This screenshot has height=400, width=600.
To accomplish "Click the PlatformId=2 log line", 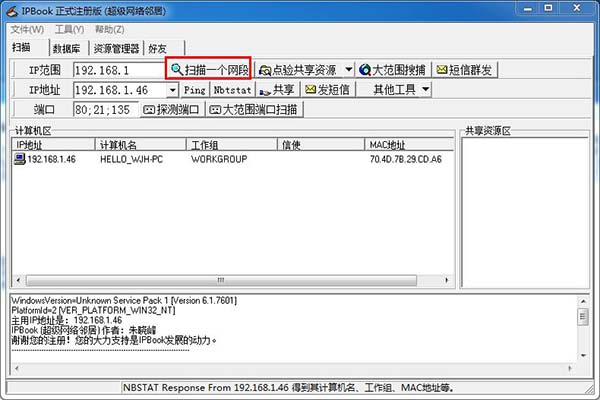I will pyautogui.click(x=93, y=310).
